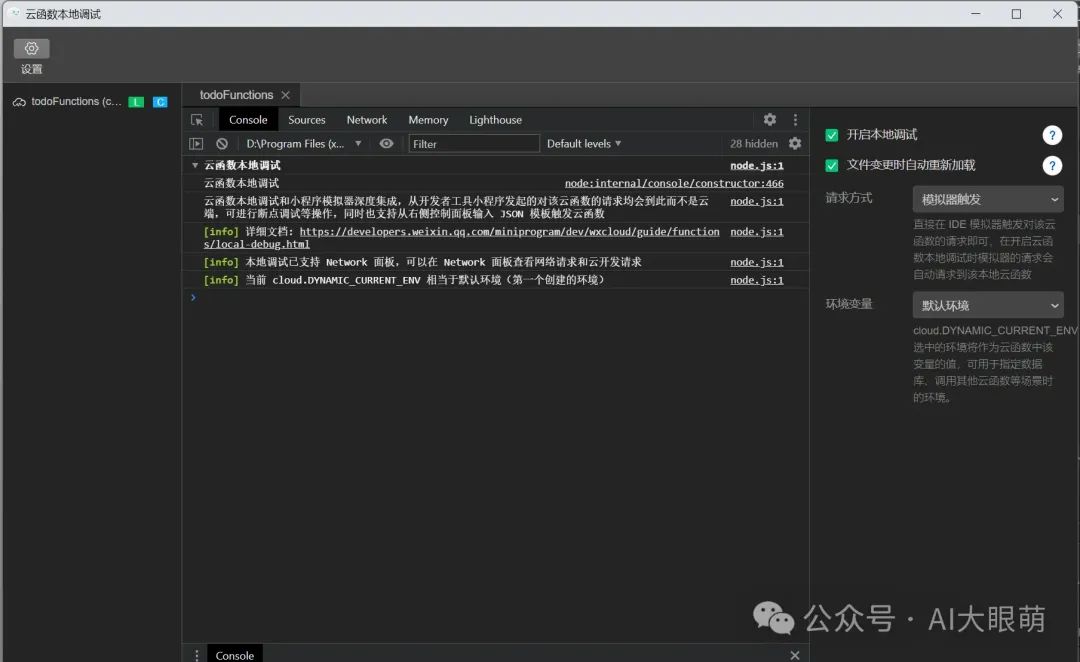
Task: Switch to the Sources tab
Action: (x=307, y=120)
